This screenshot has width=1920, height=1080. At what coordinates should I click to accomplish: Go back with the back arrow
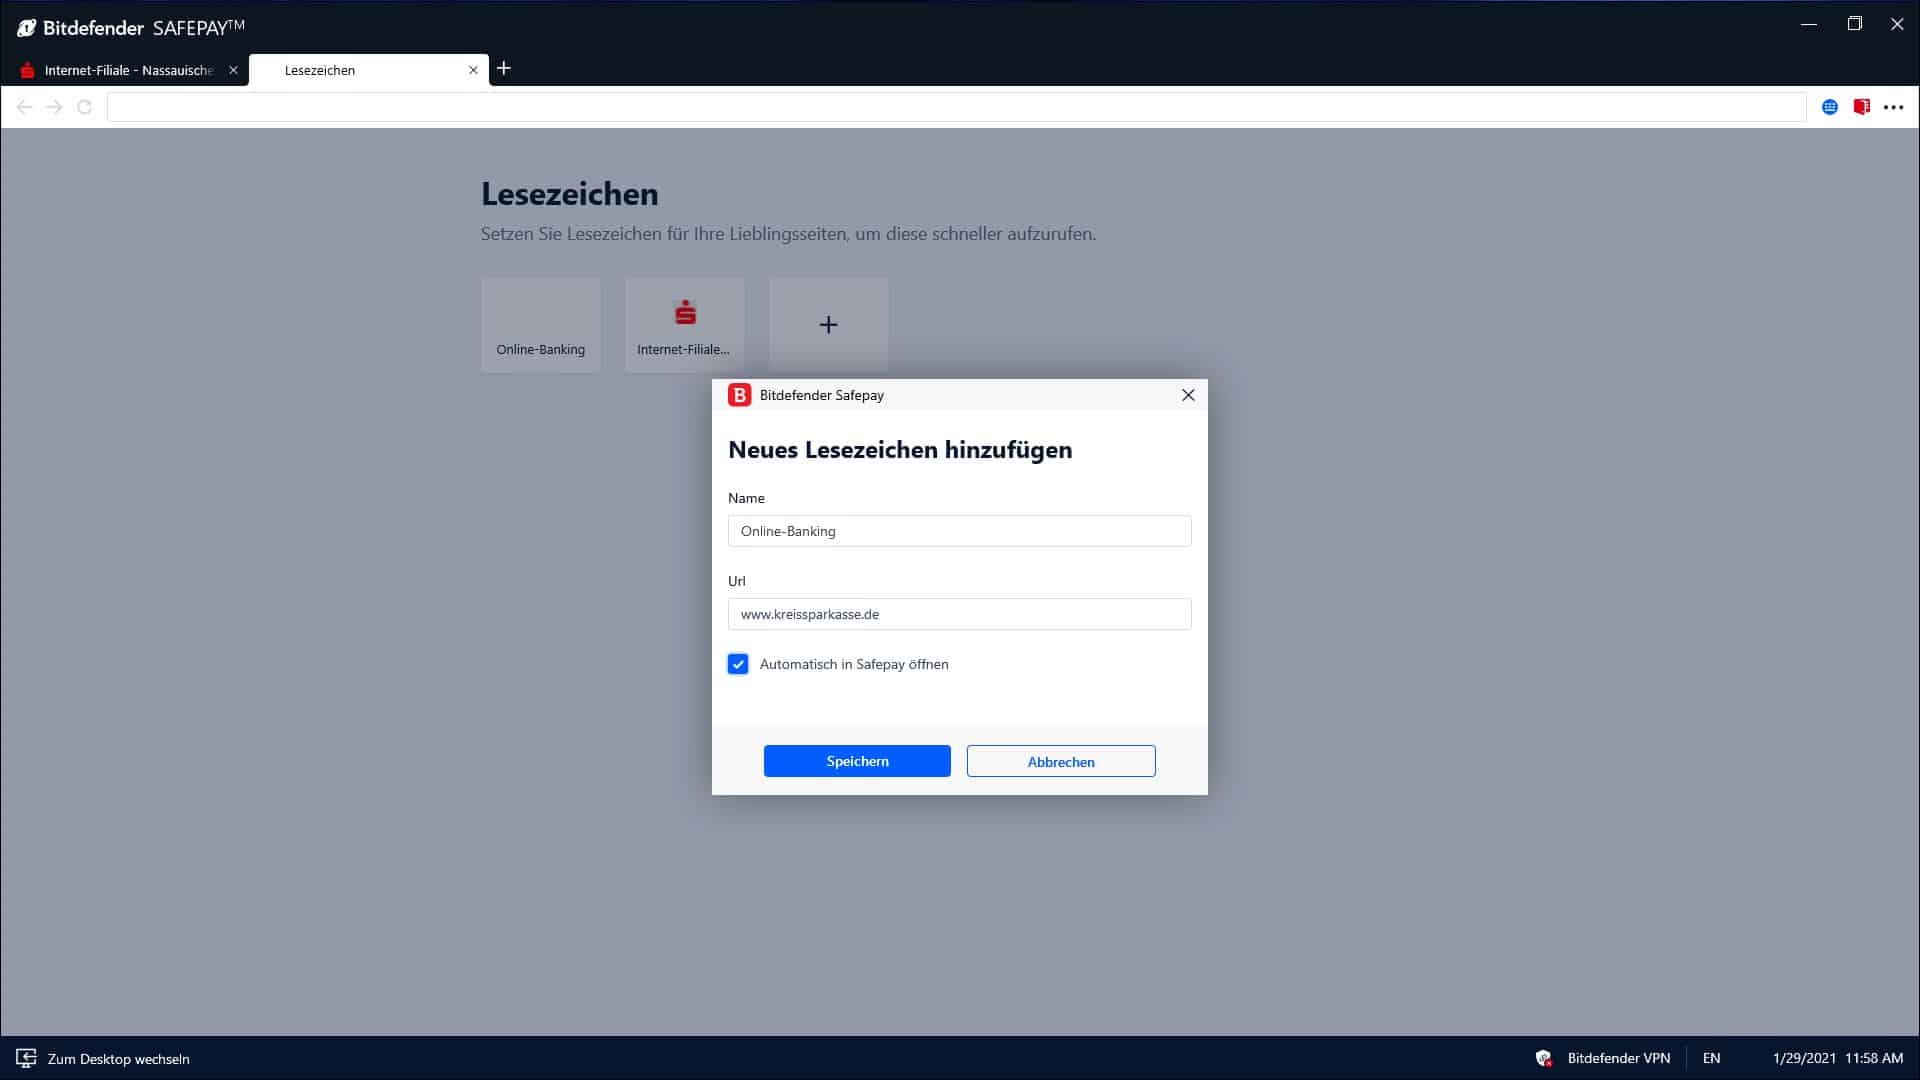pos(24,107)
